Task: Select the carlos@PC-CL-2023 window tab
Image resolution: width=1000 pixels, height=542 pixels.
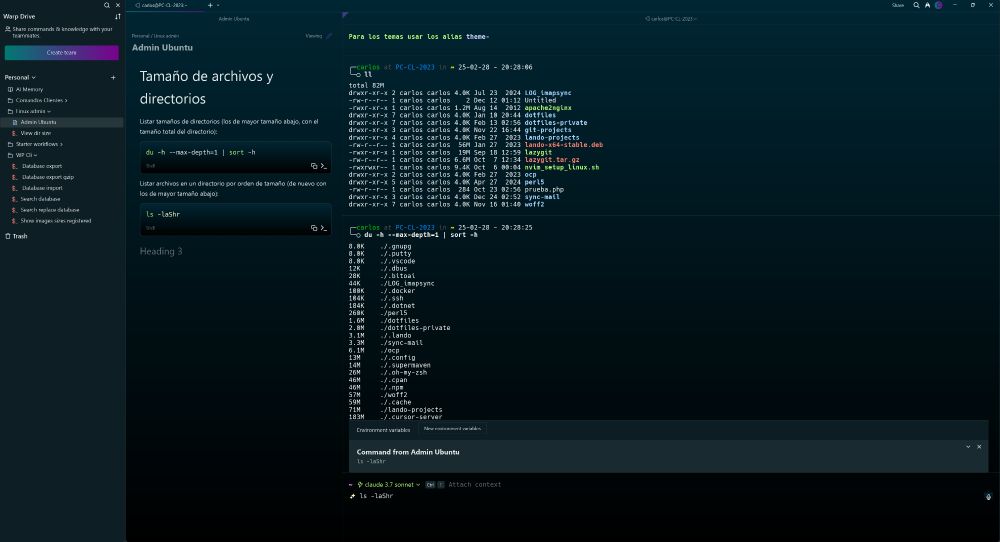Action: coord(165,5)
